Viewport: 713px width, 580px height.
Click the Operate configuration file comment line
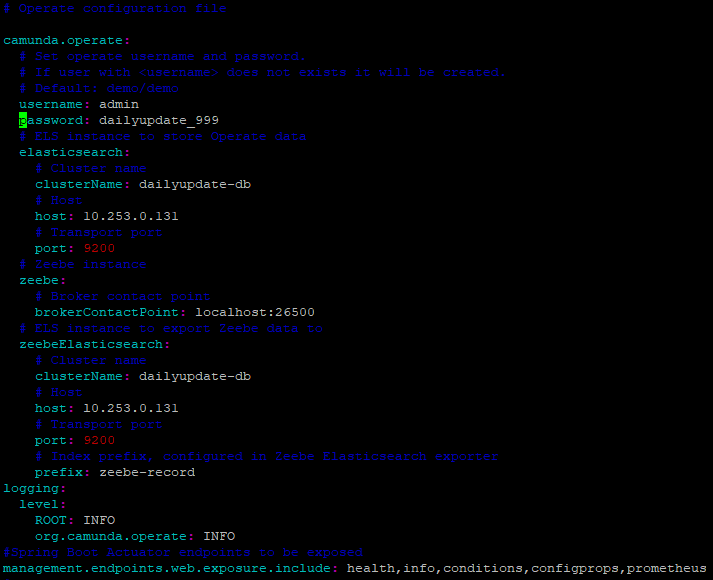[115, 8]
